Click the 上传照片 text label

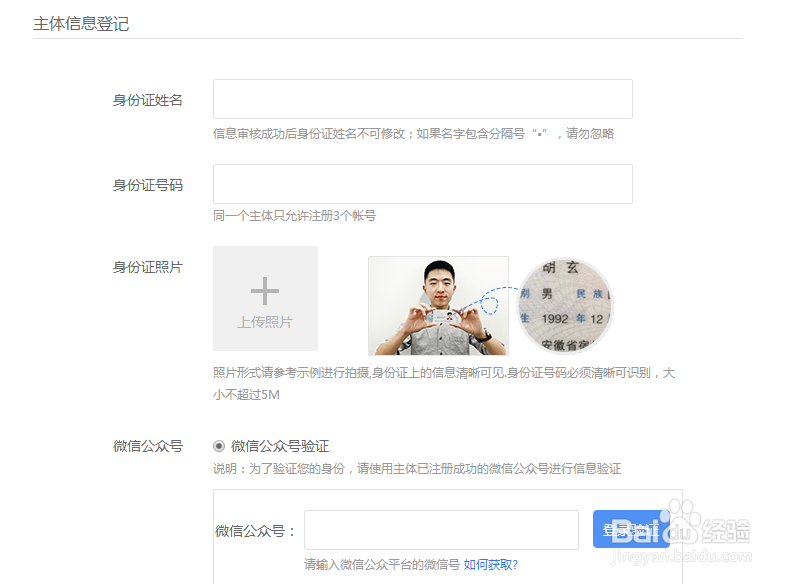265,322
